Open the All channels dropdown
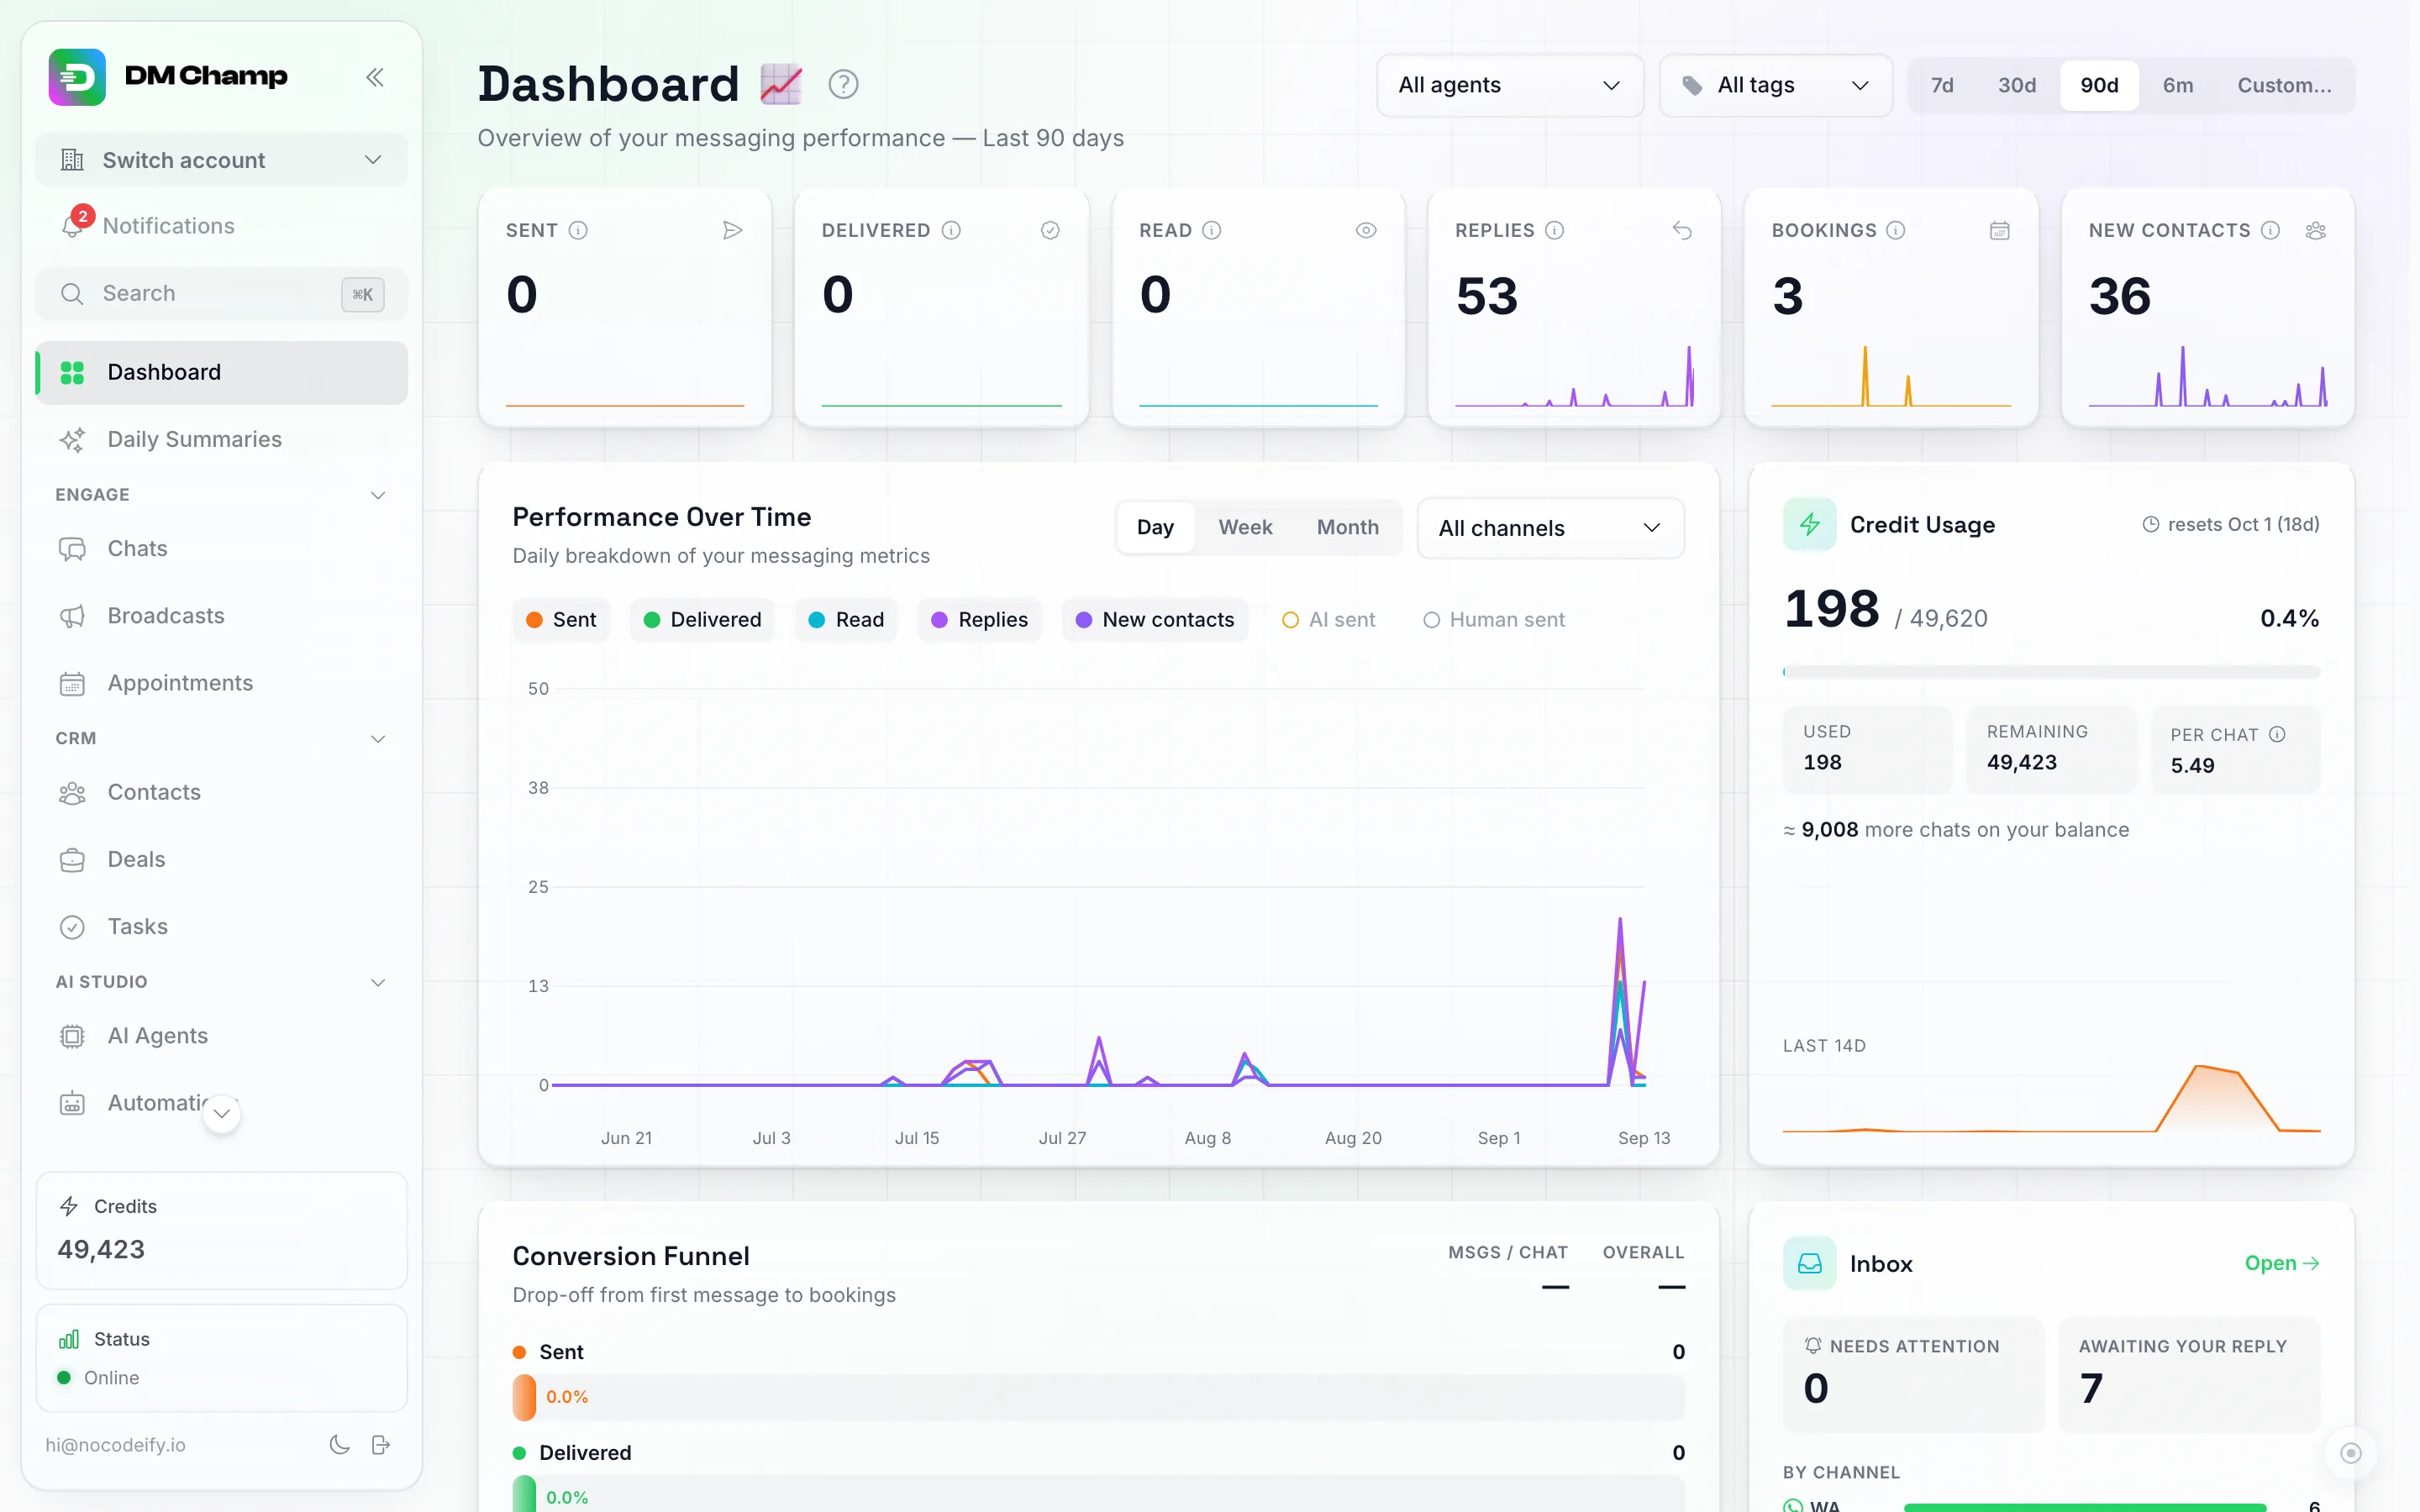 [1550, 528]
